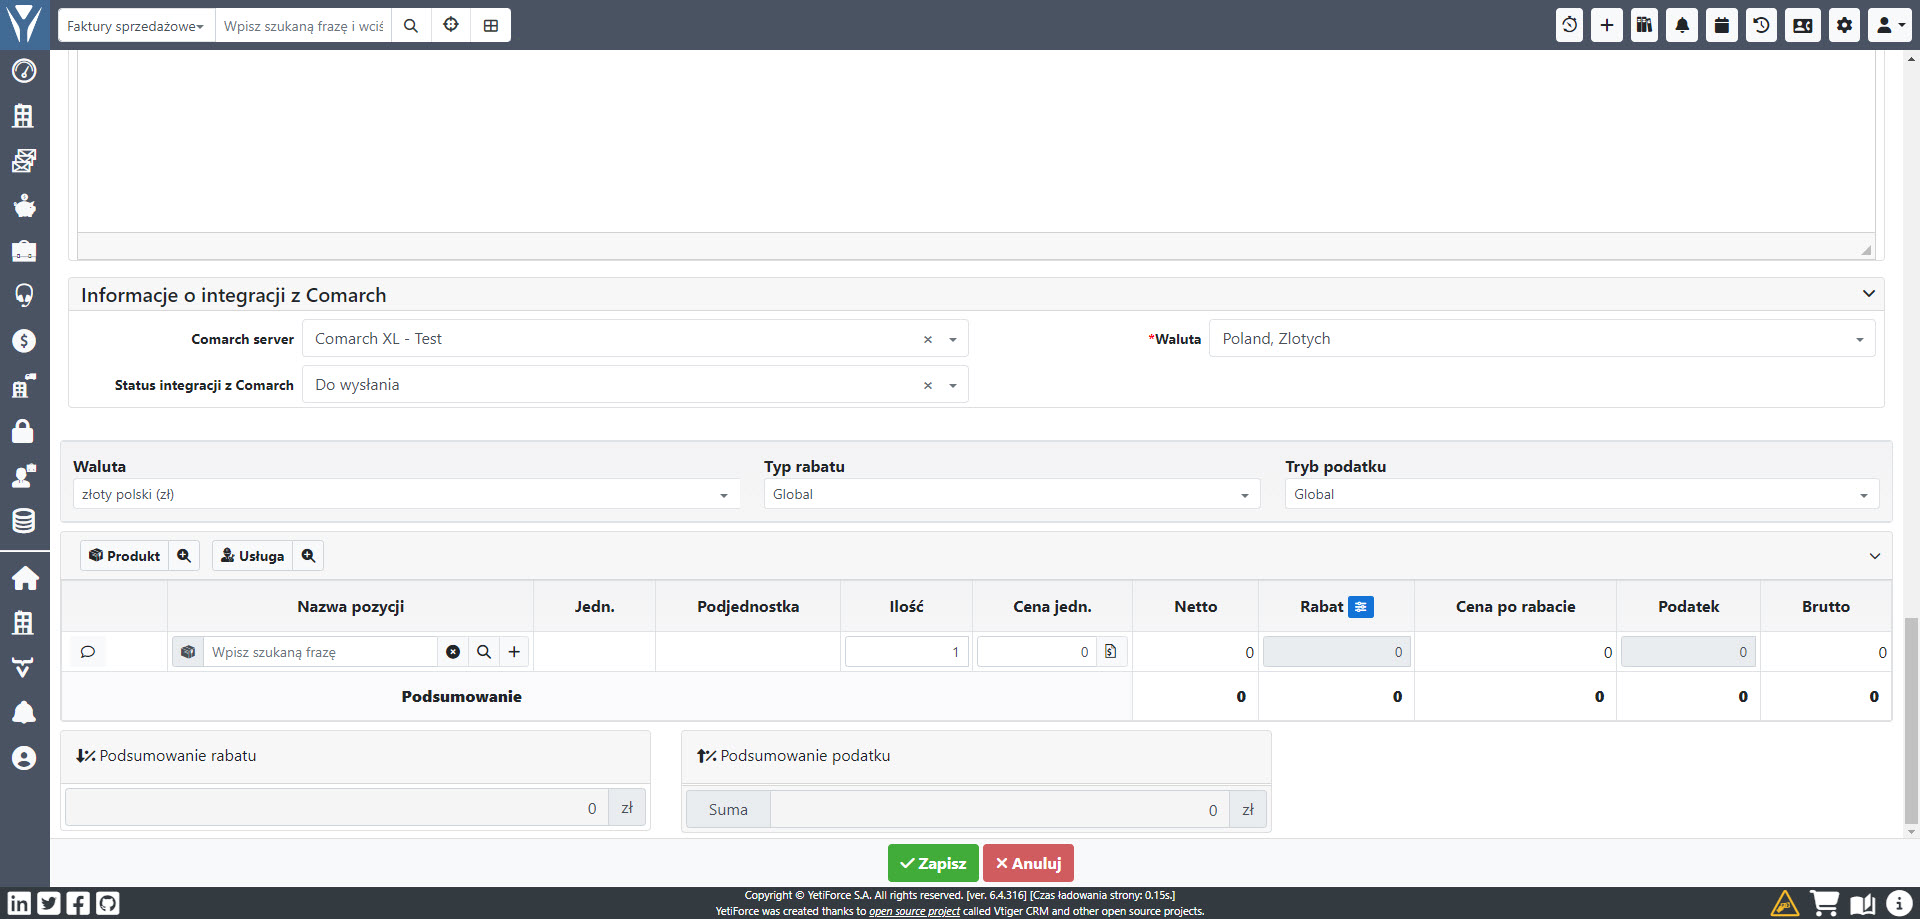Open the Tryb podatku dropdown
This screenshot has width=1920, height=919.
tap(1581, 494)
